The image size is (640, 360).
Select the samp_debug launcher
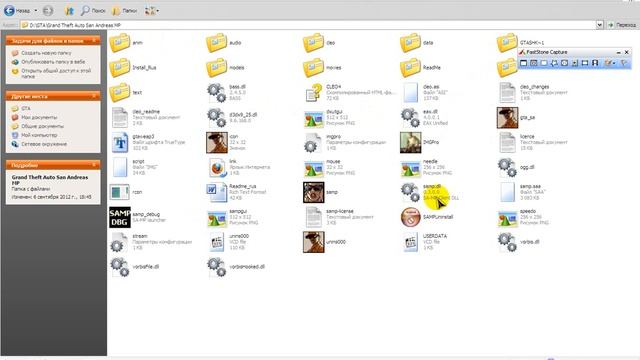(x=120, y=217)
